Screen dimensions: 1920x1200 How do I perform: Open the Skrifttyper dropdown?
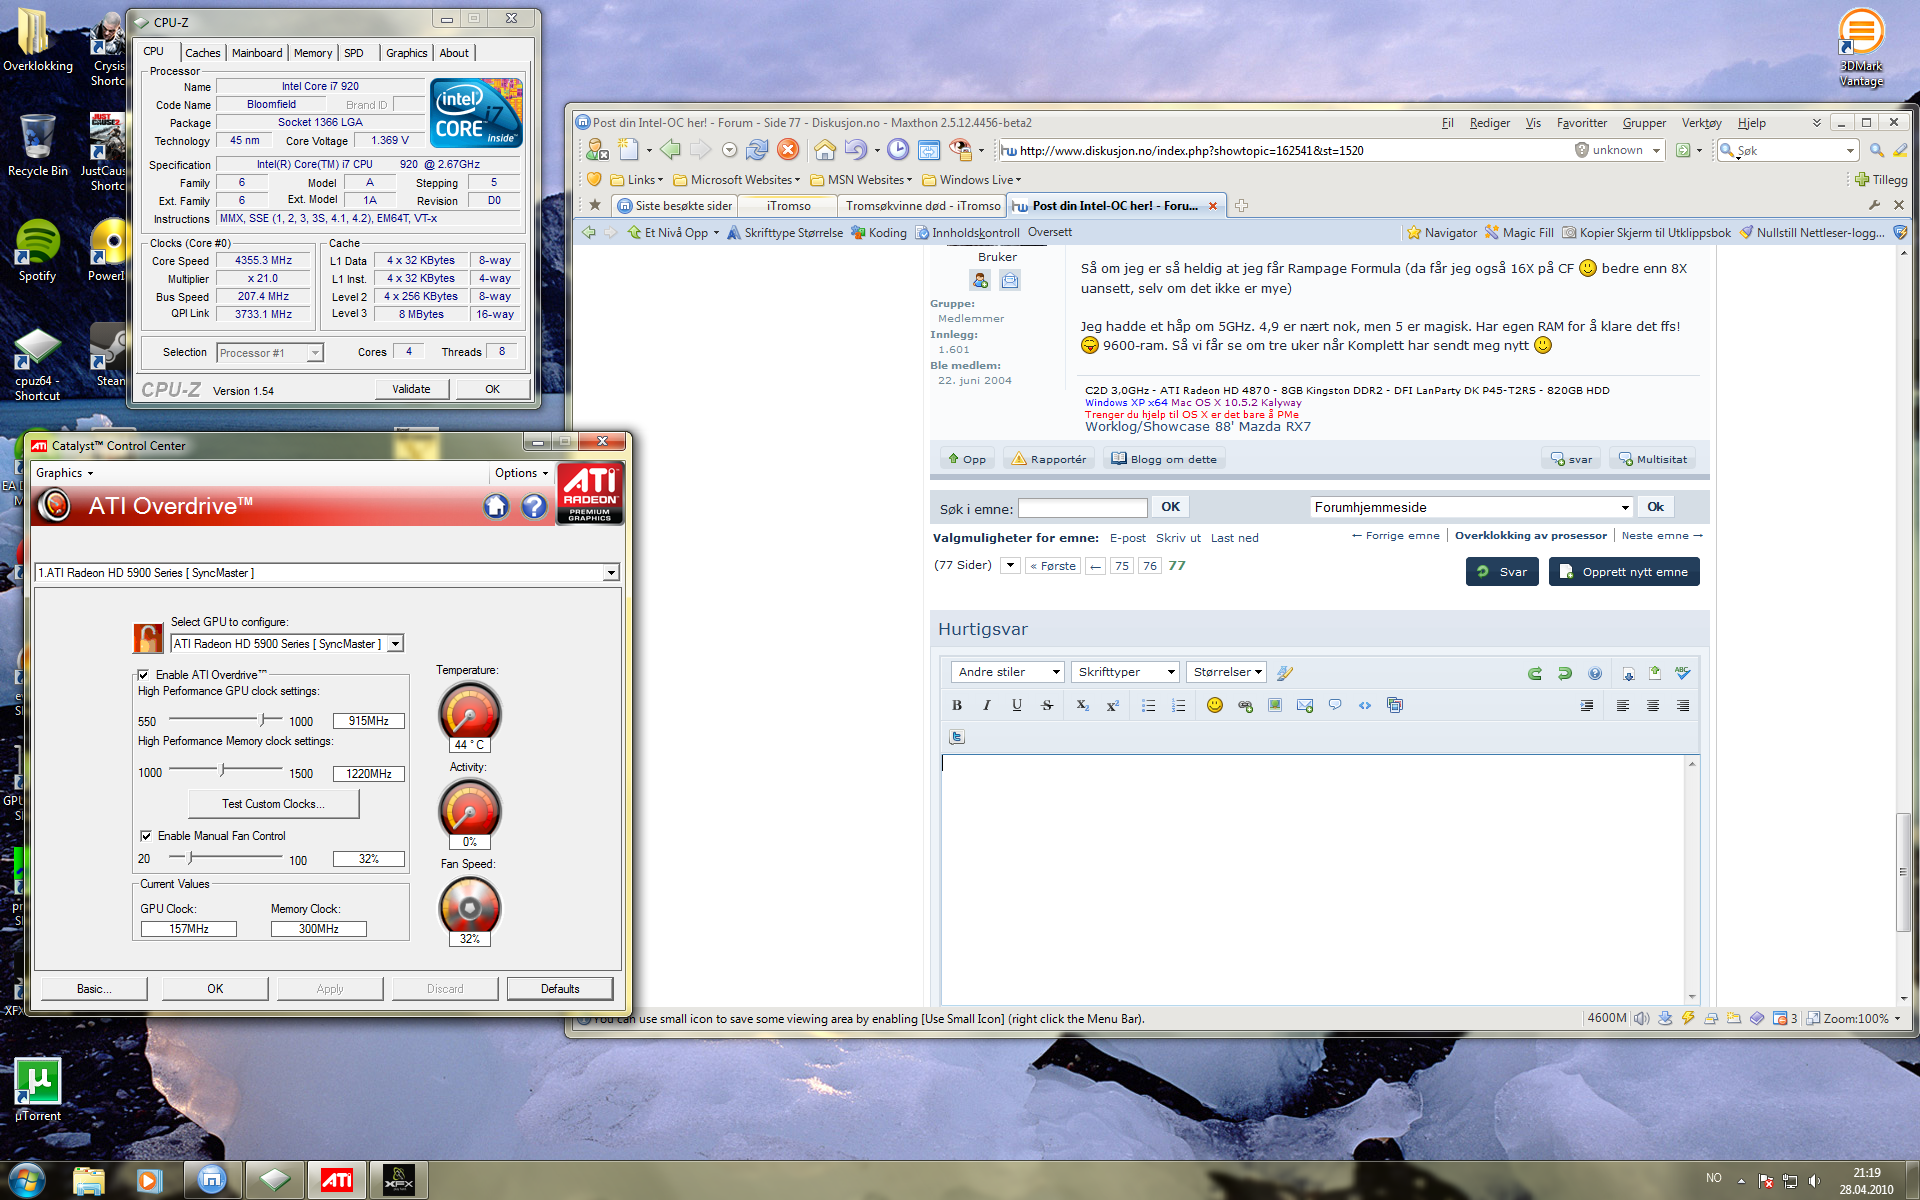point(1125,672)
